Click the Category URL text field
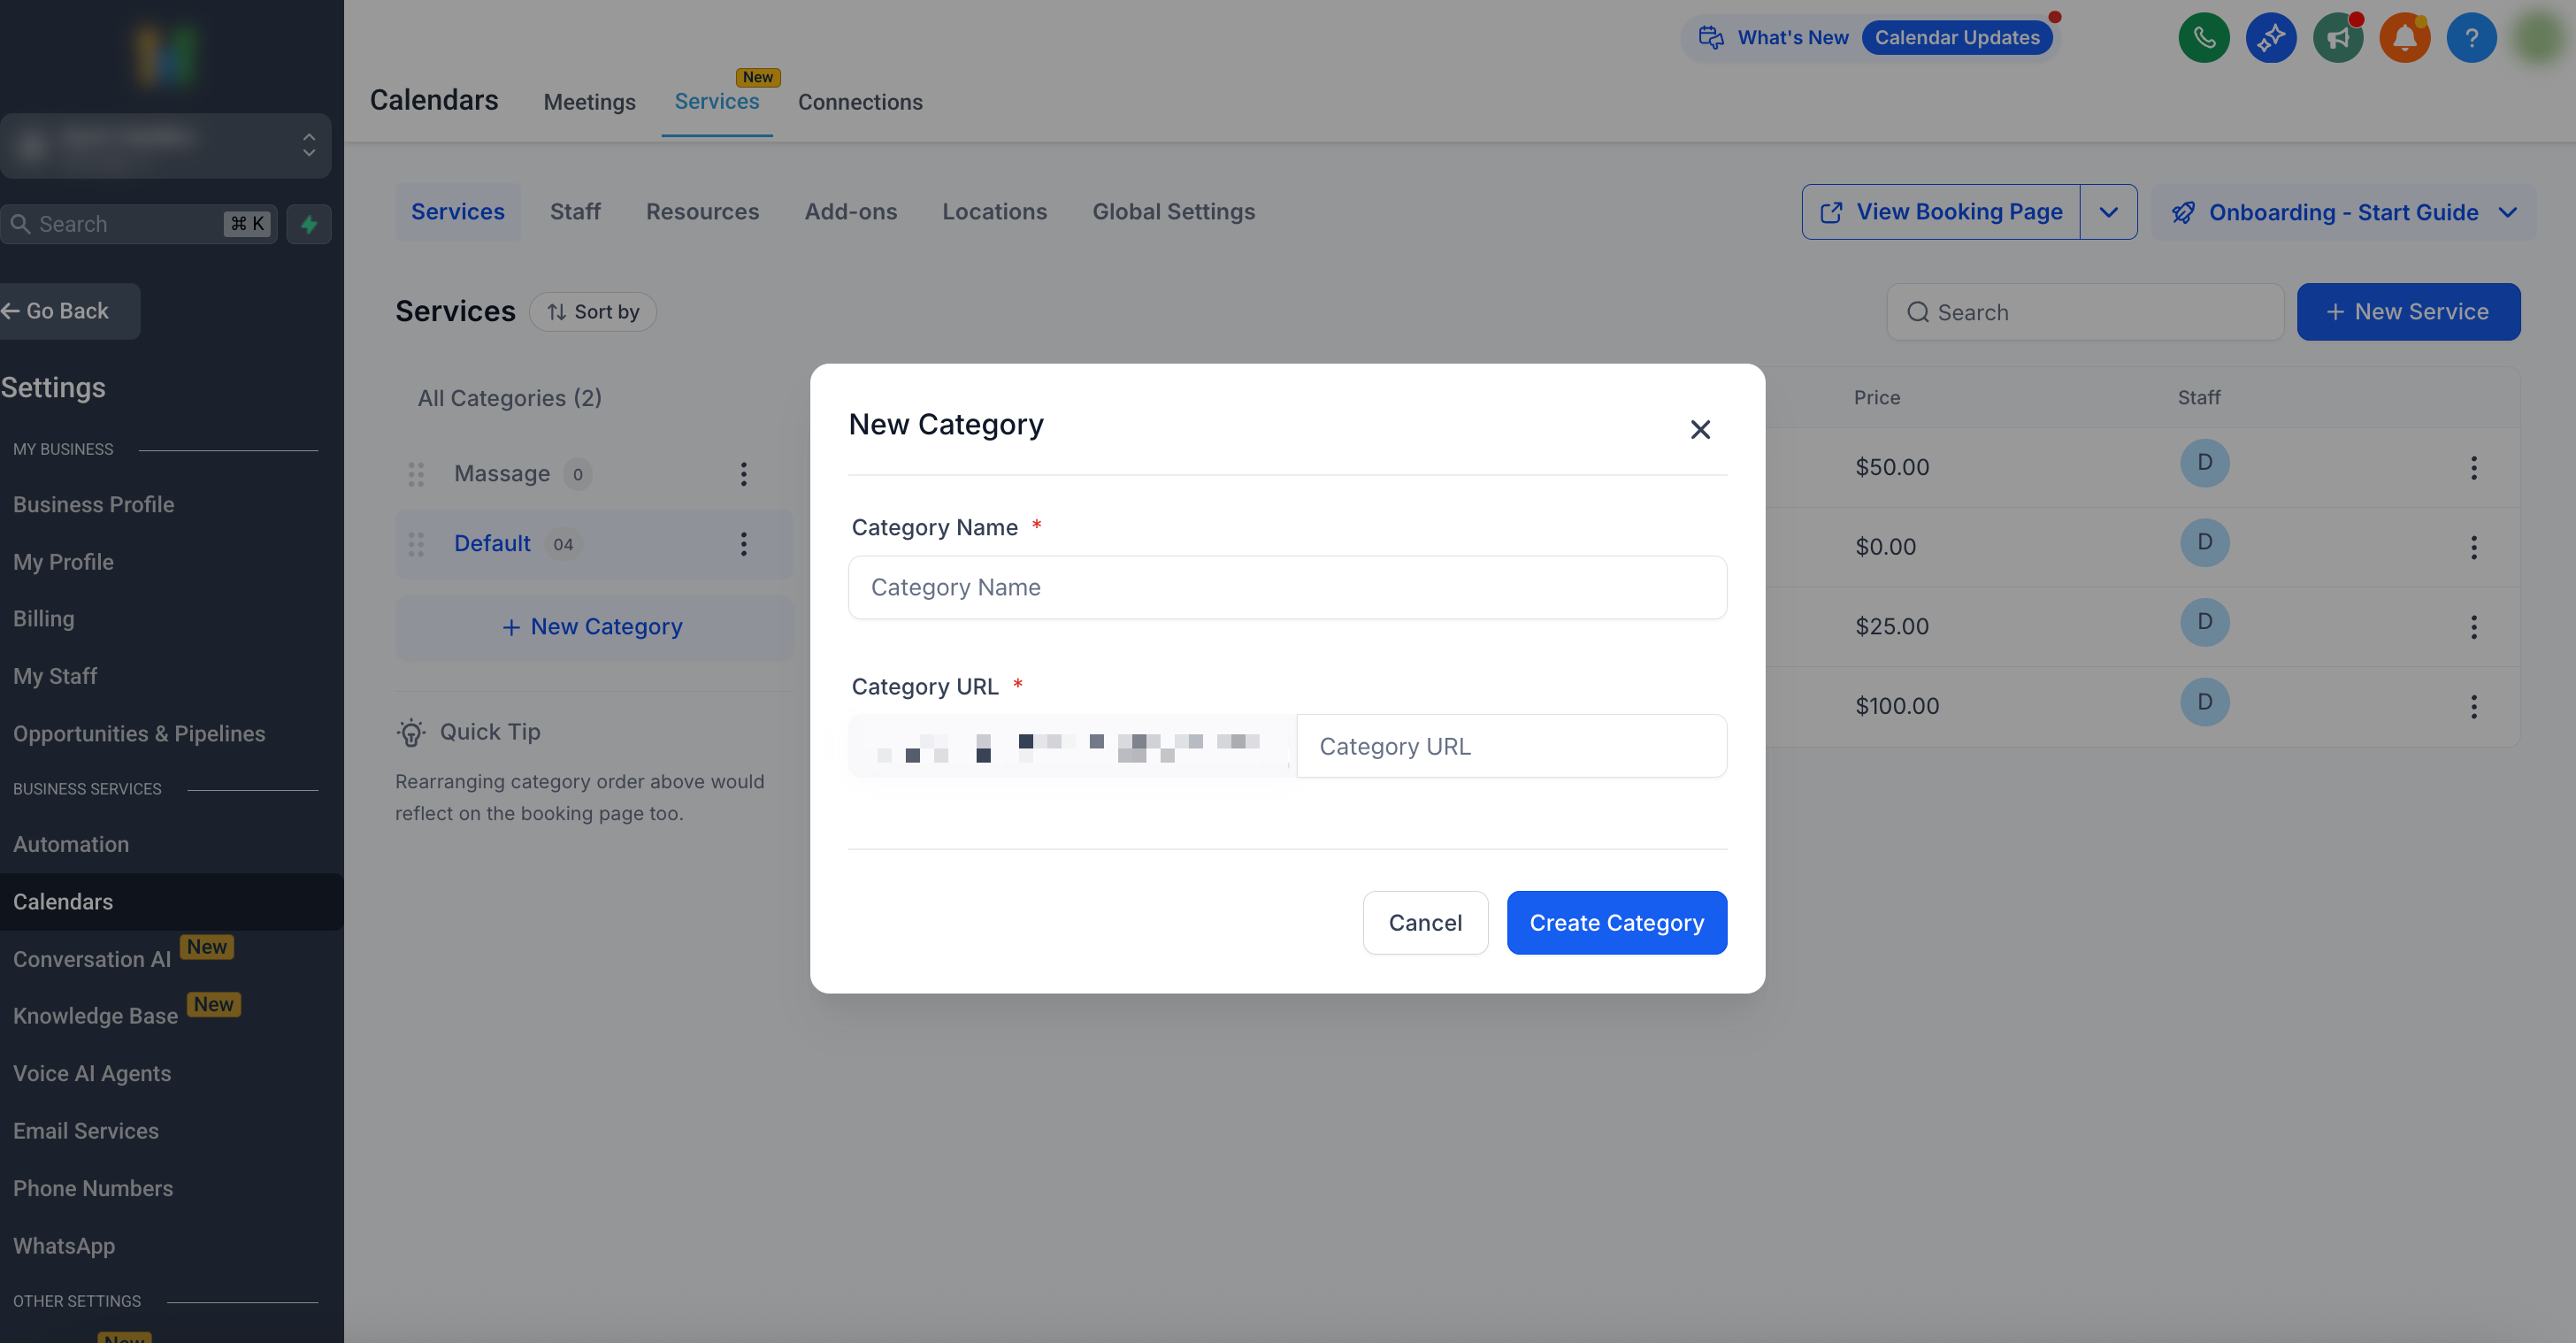 point(1510,746)
